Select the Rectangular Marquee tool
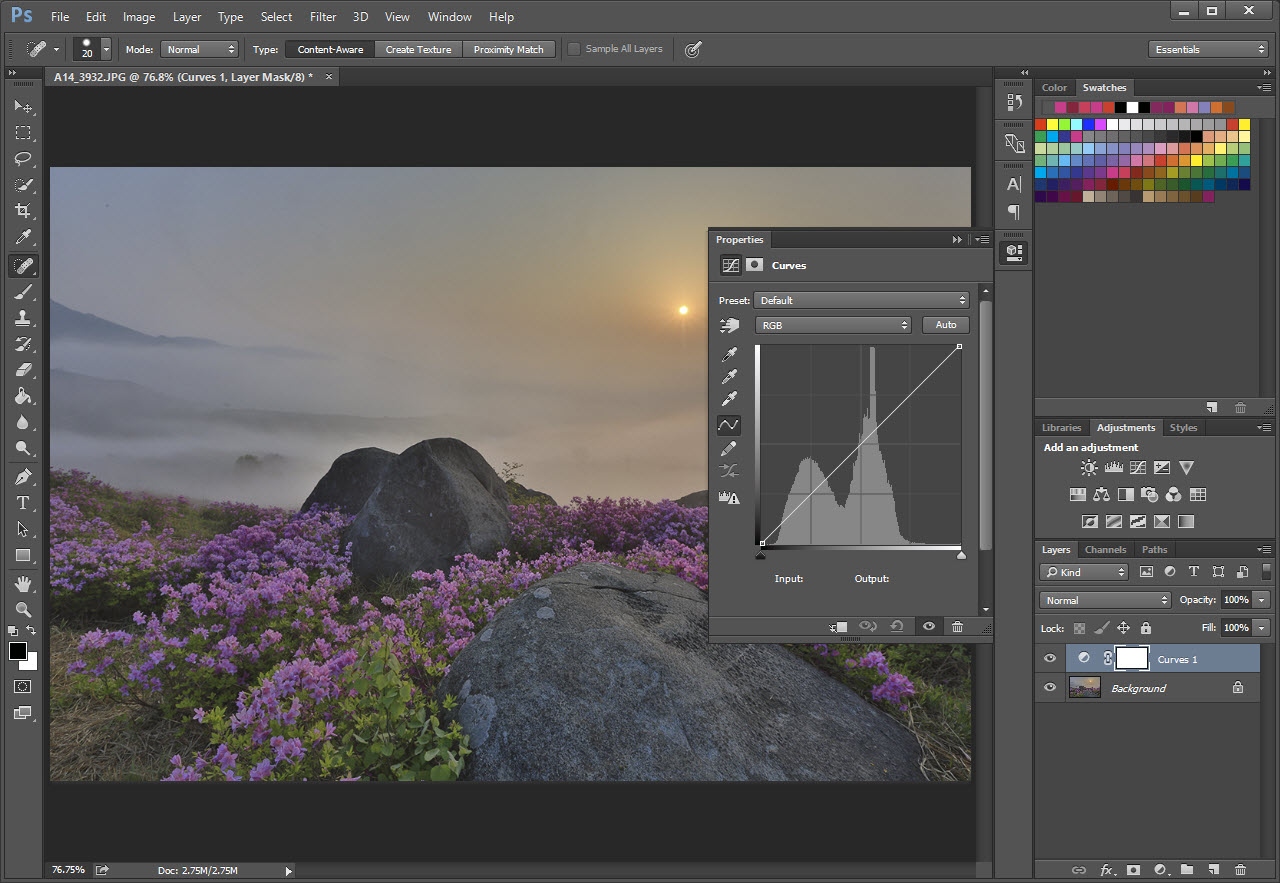 (23, 132)
